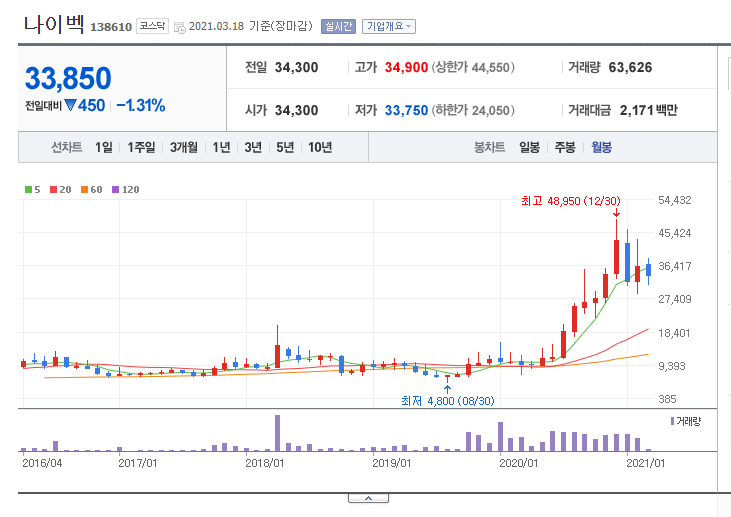
Task: Click the green 5 moving average legend
Action: coord(33,190)
